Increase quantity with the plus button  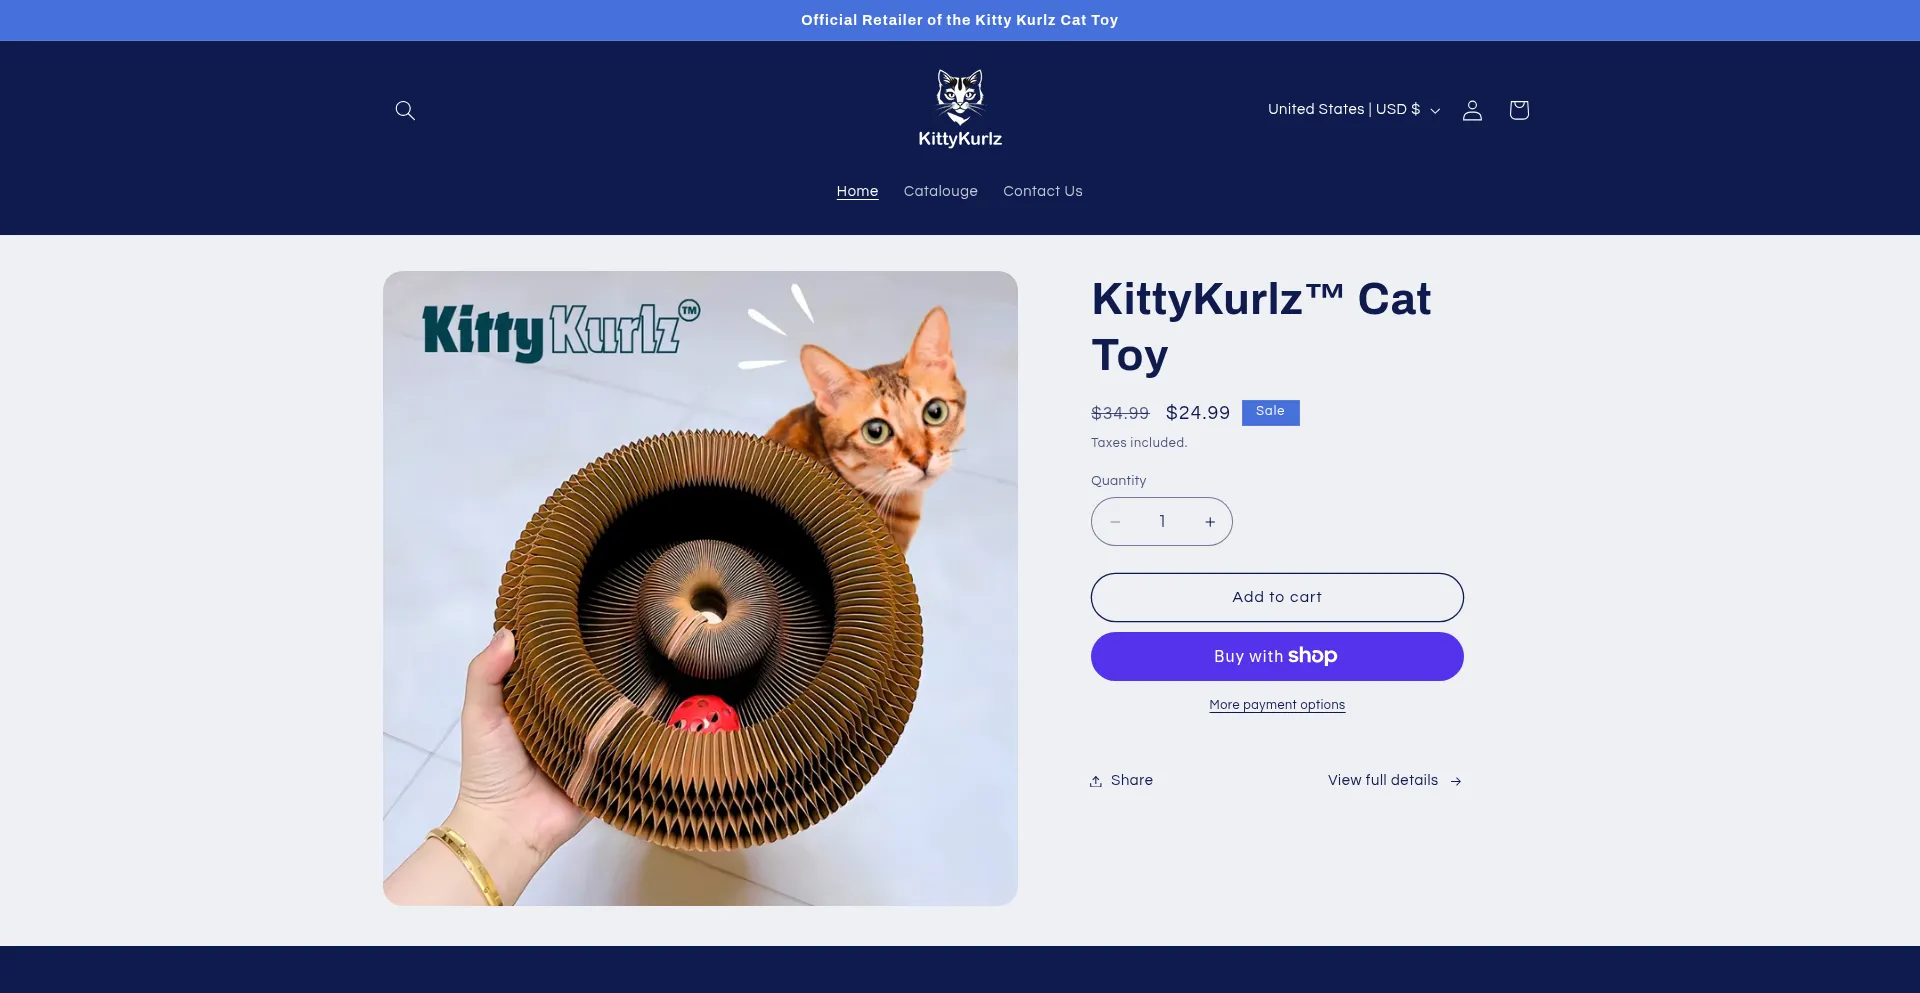coord(1210,522)
